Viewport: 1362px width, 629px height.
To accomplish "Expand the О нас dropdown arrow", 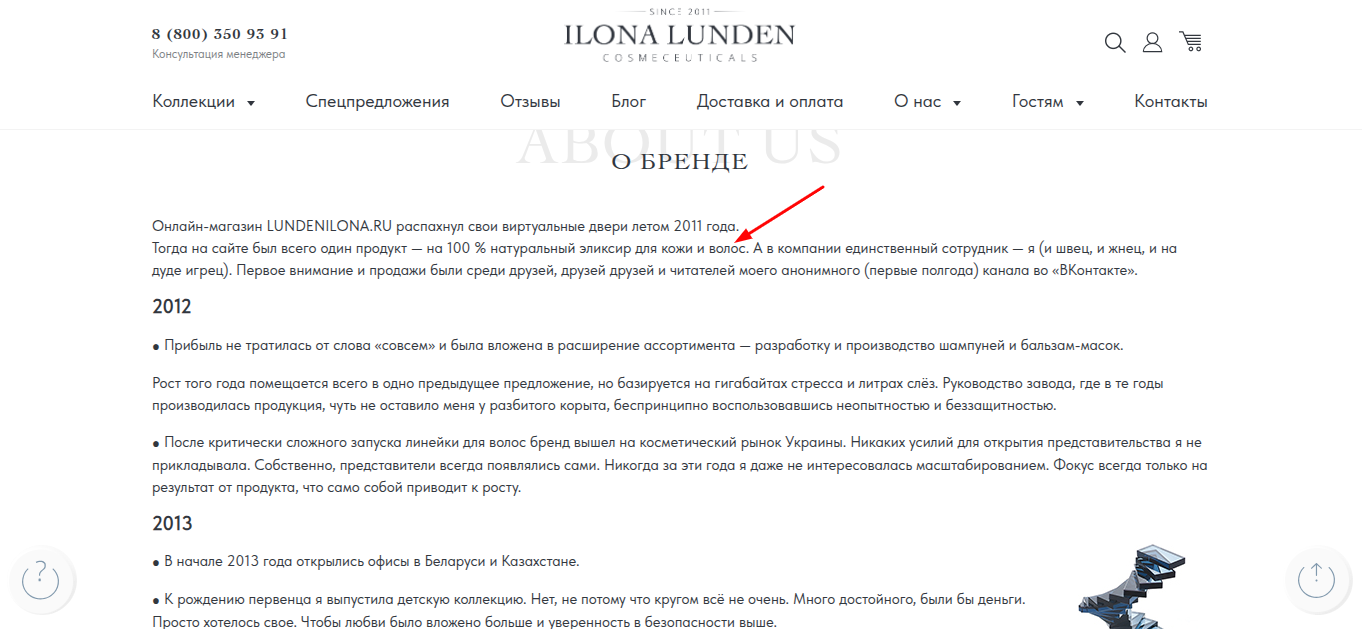I will 957,103.
